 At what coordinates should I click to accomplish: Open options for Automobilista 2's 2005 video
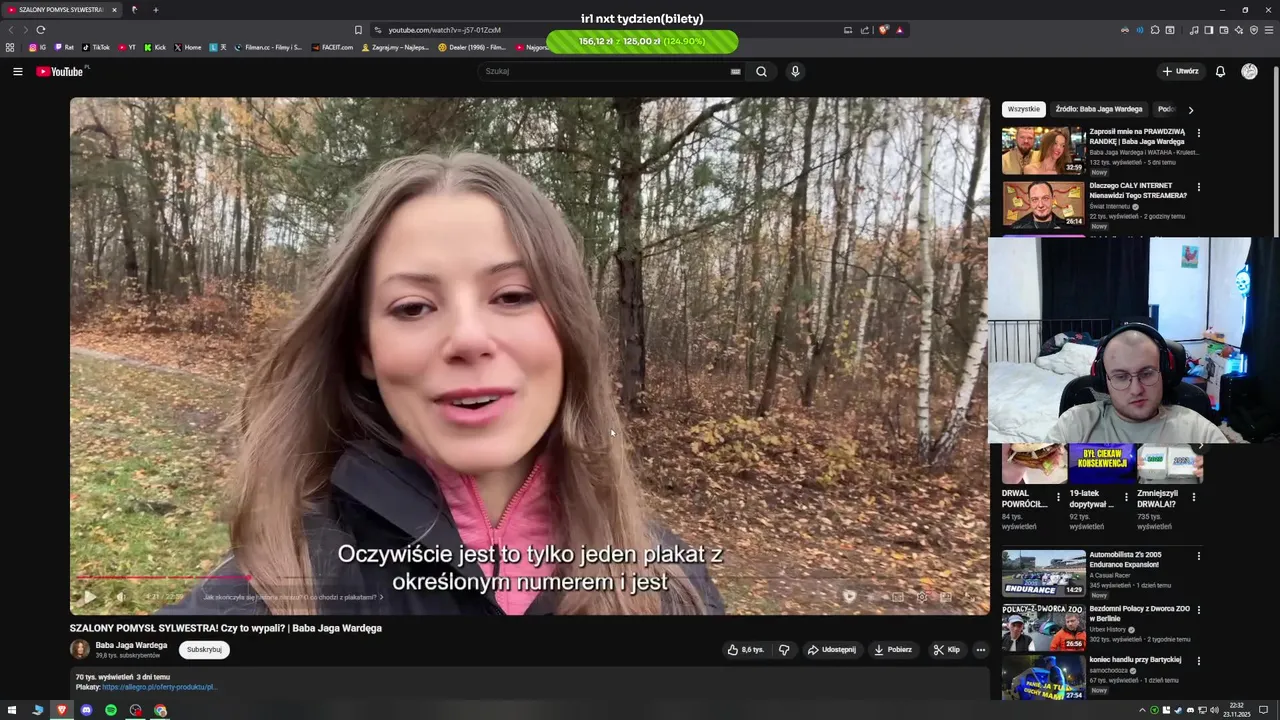1199,556
